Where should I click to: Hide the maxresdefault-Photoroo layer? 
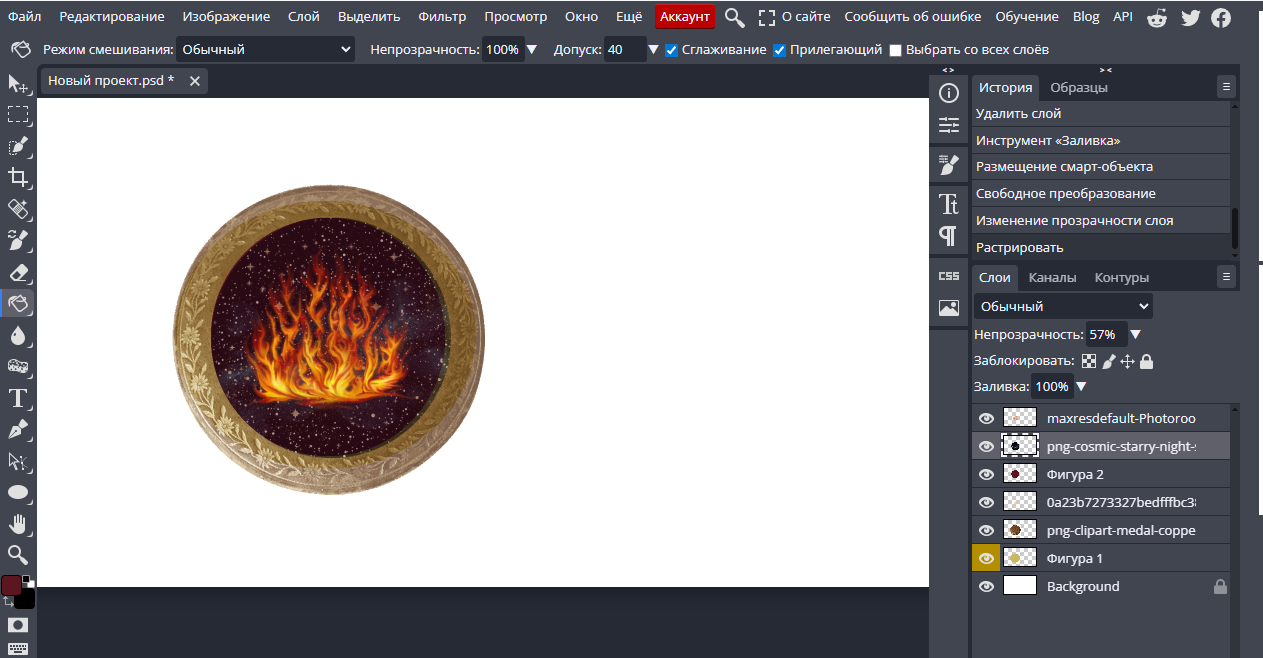click(x=986, y=418)
